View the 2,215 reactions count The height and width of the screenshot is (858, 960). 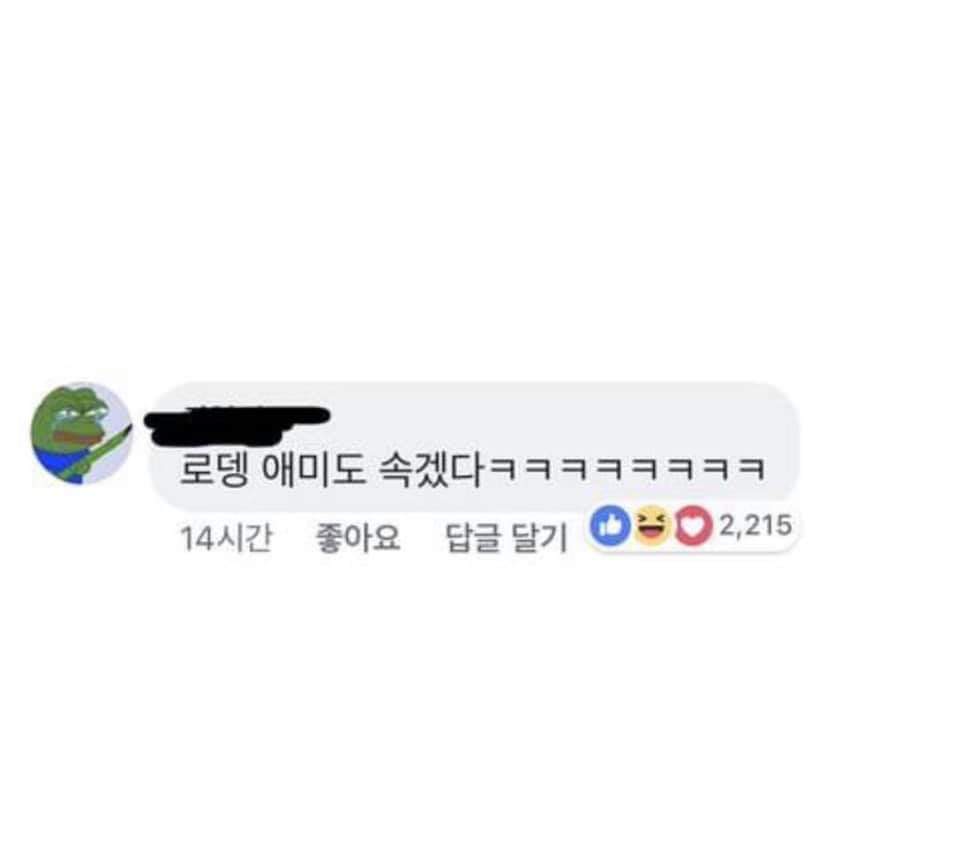755,525
